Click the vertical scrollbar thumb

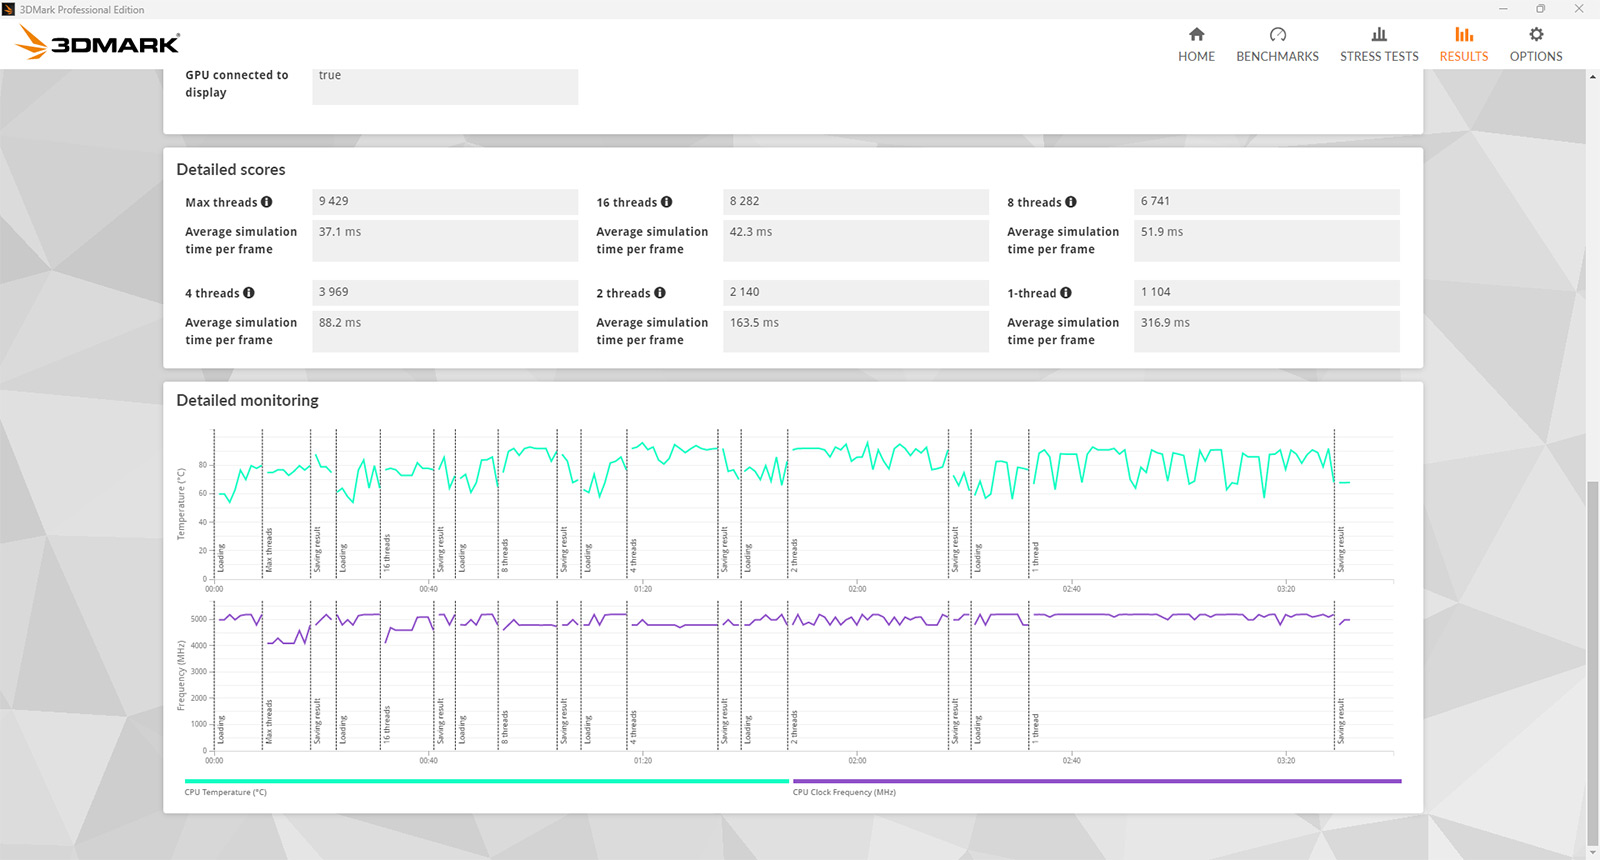pyautogui.click(x=1592, y=660)
